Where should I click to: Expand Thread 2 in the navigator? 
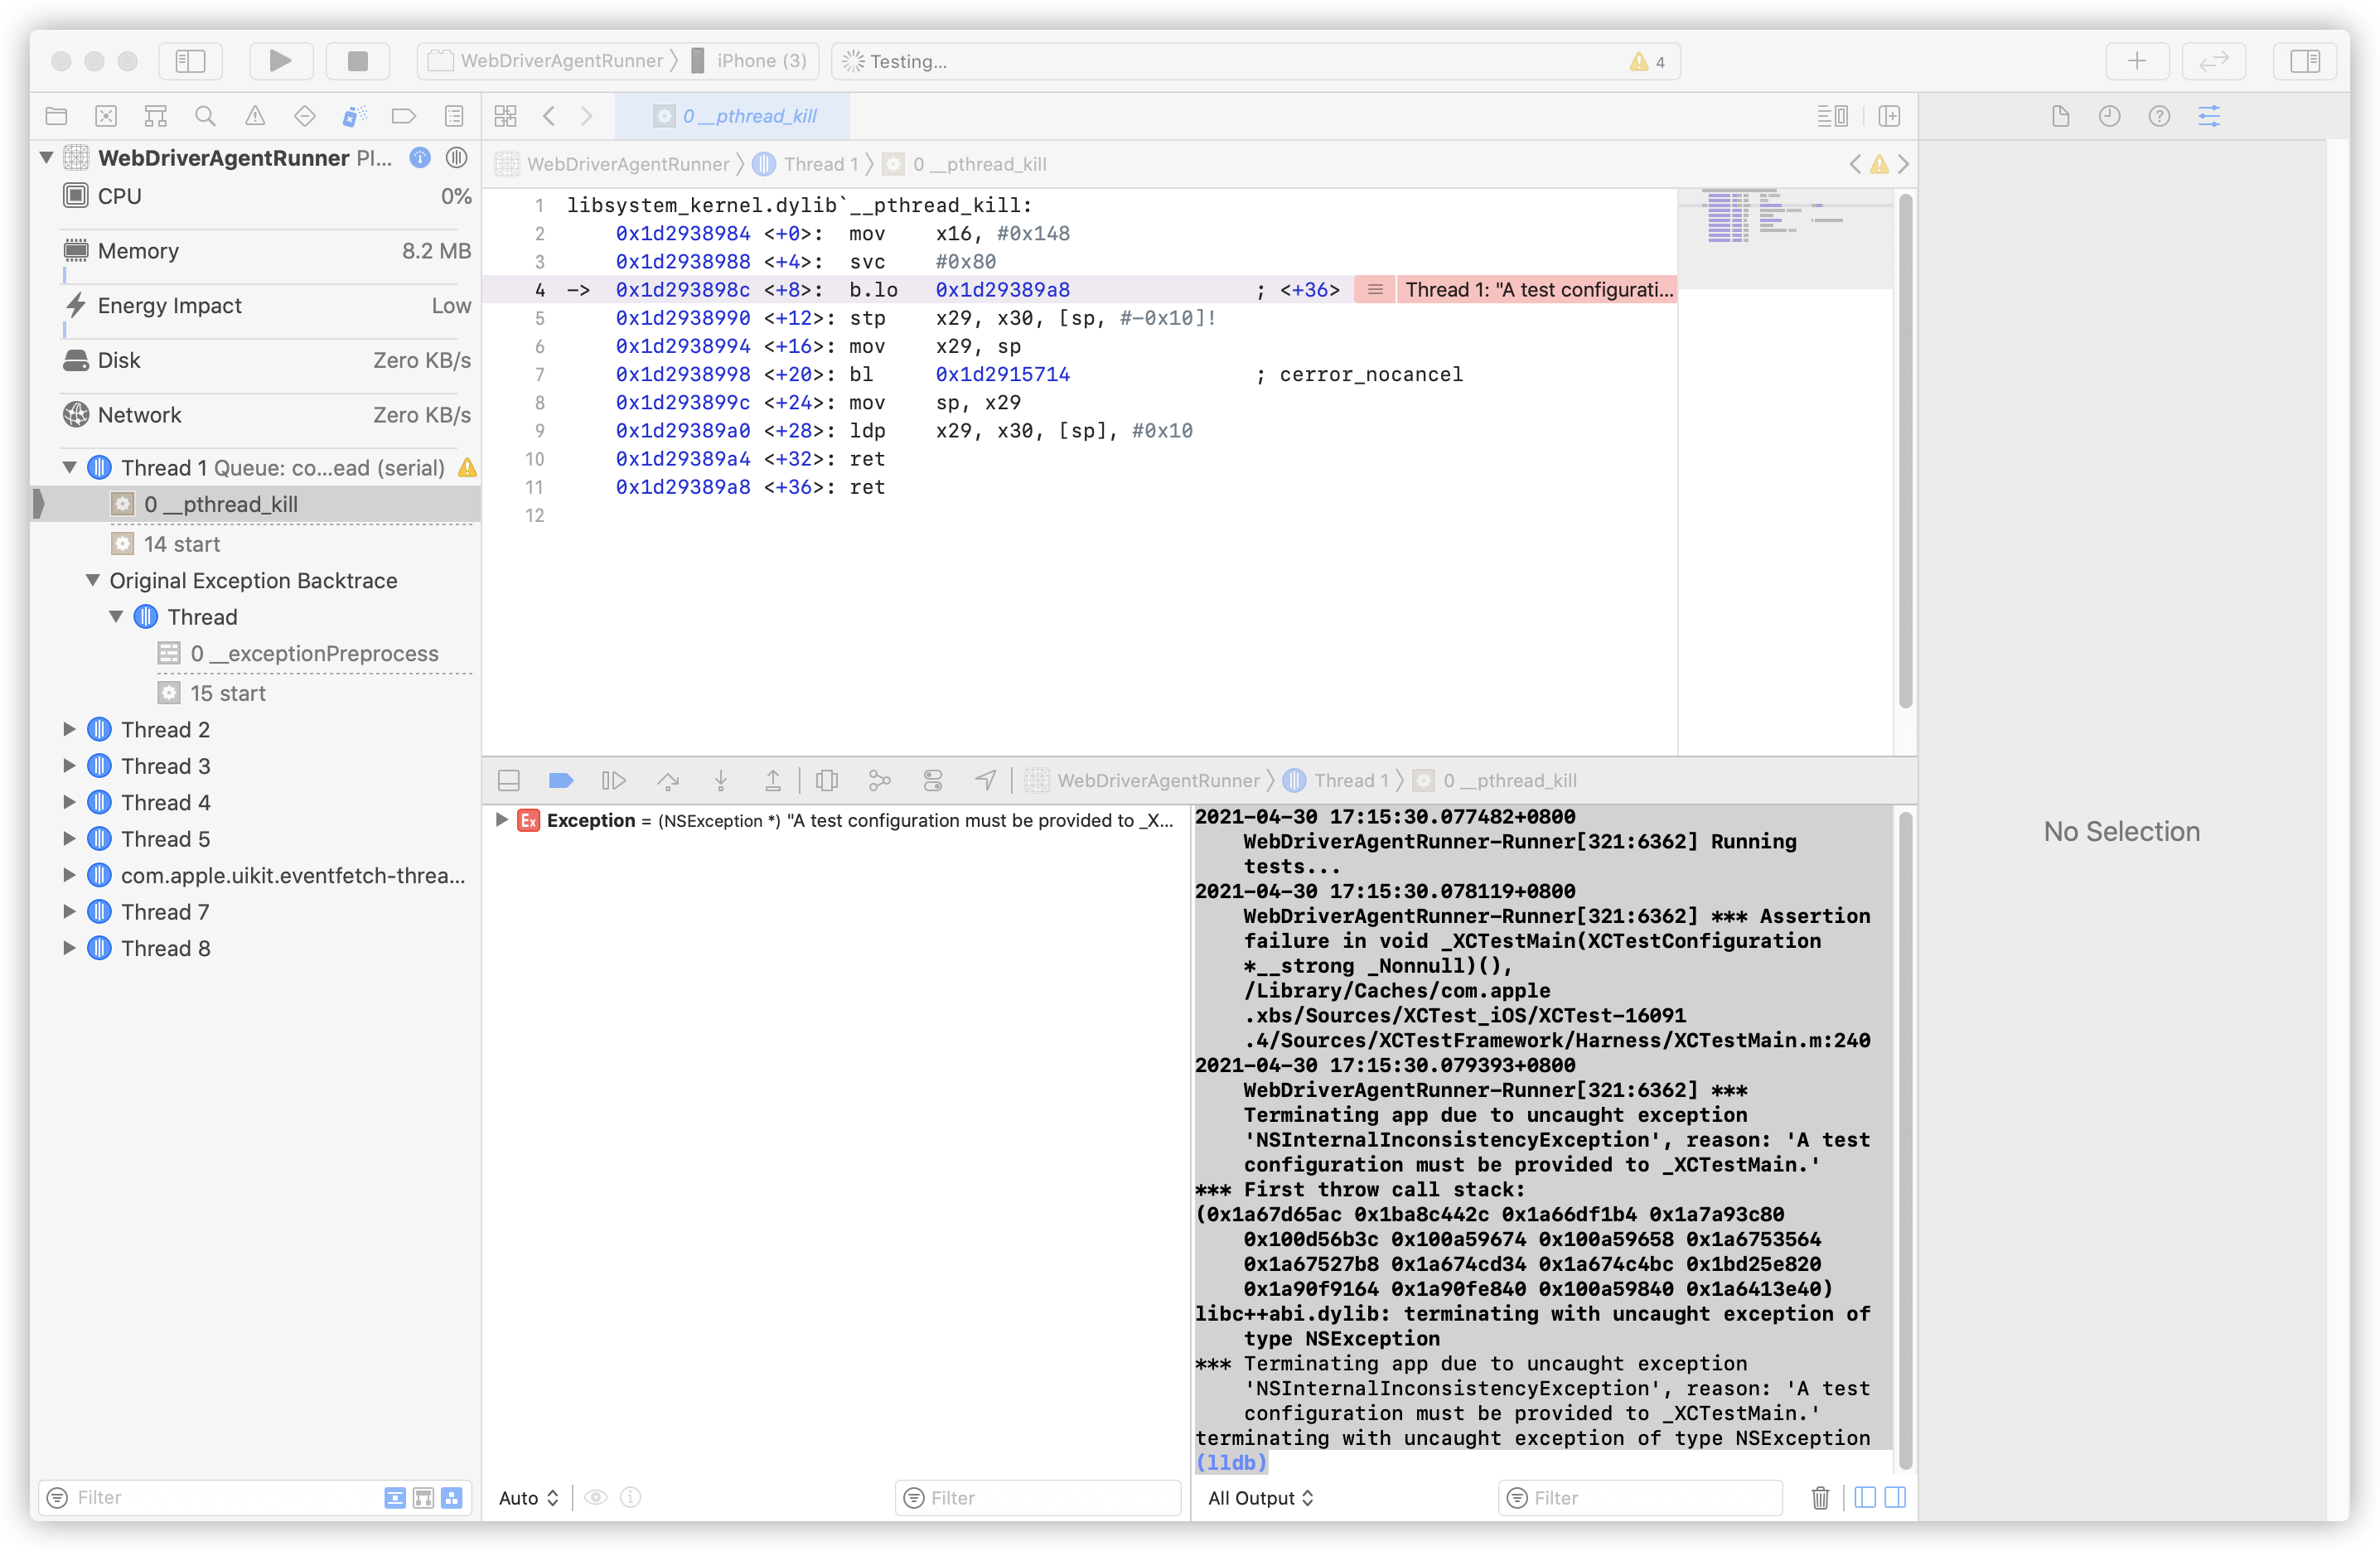click(x=68, y=729)
